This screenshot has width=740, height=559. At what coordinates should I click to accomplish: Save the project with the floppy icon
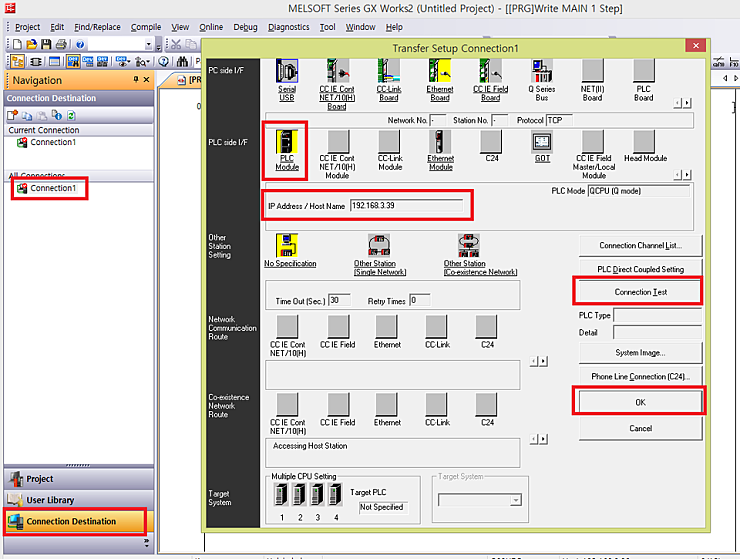46,44
